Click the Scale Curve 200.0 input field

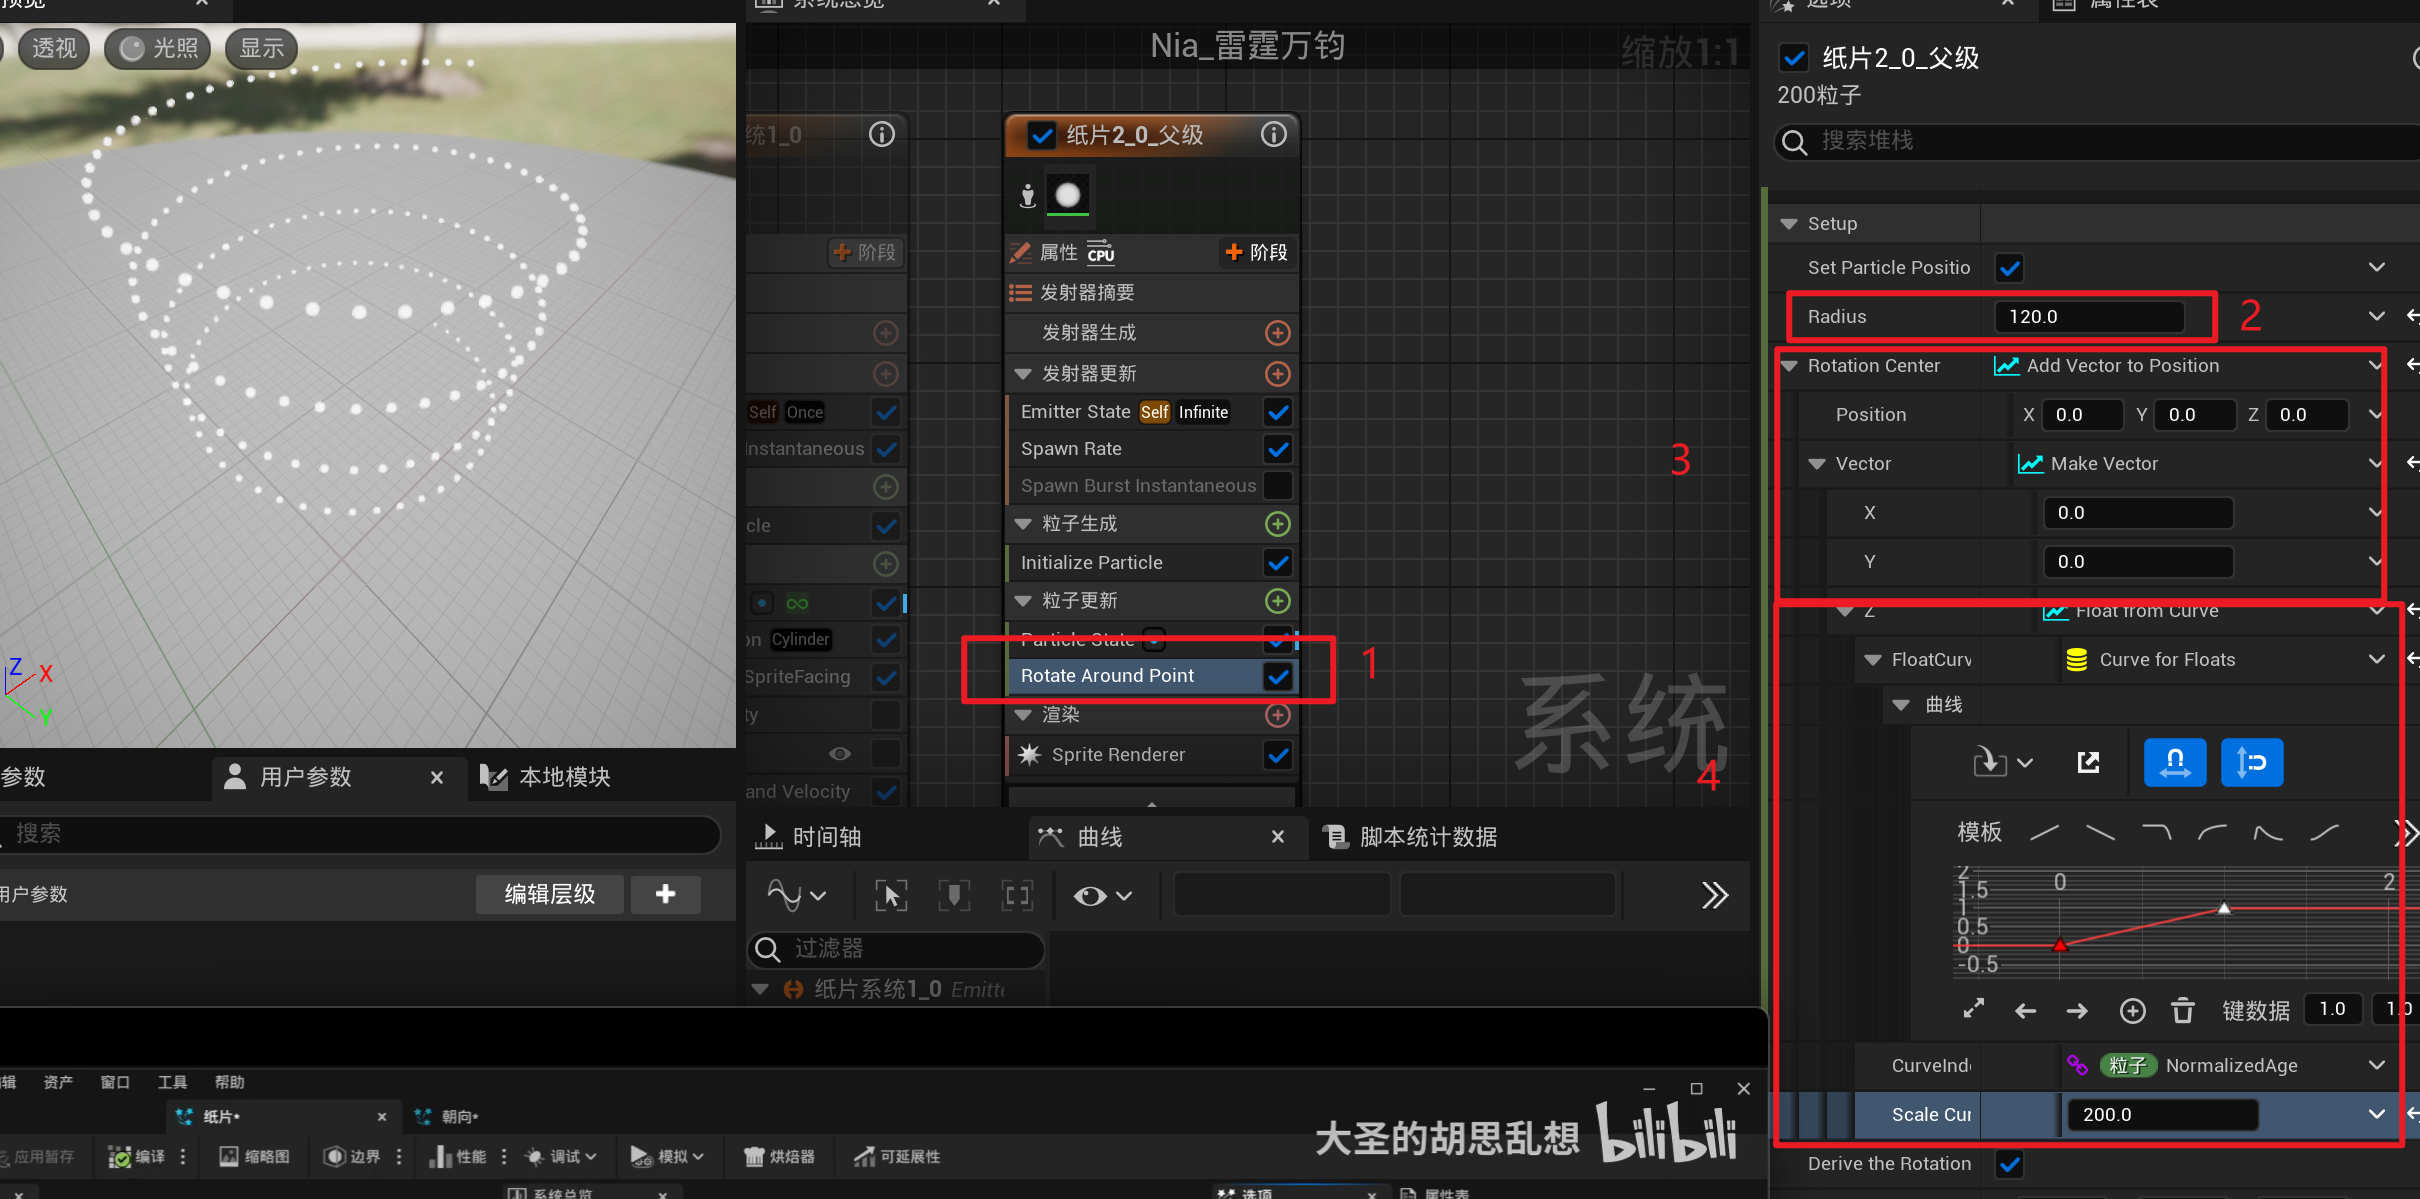pyautogui.click(x=2158, y=1114)
